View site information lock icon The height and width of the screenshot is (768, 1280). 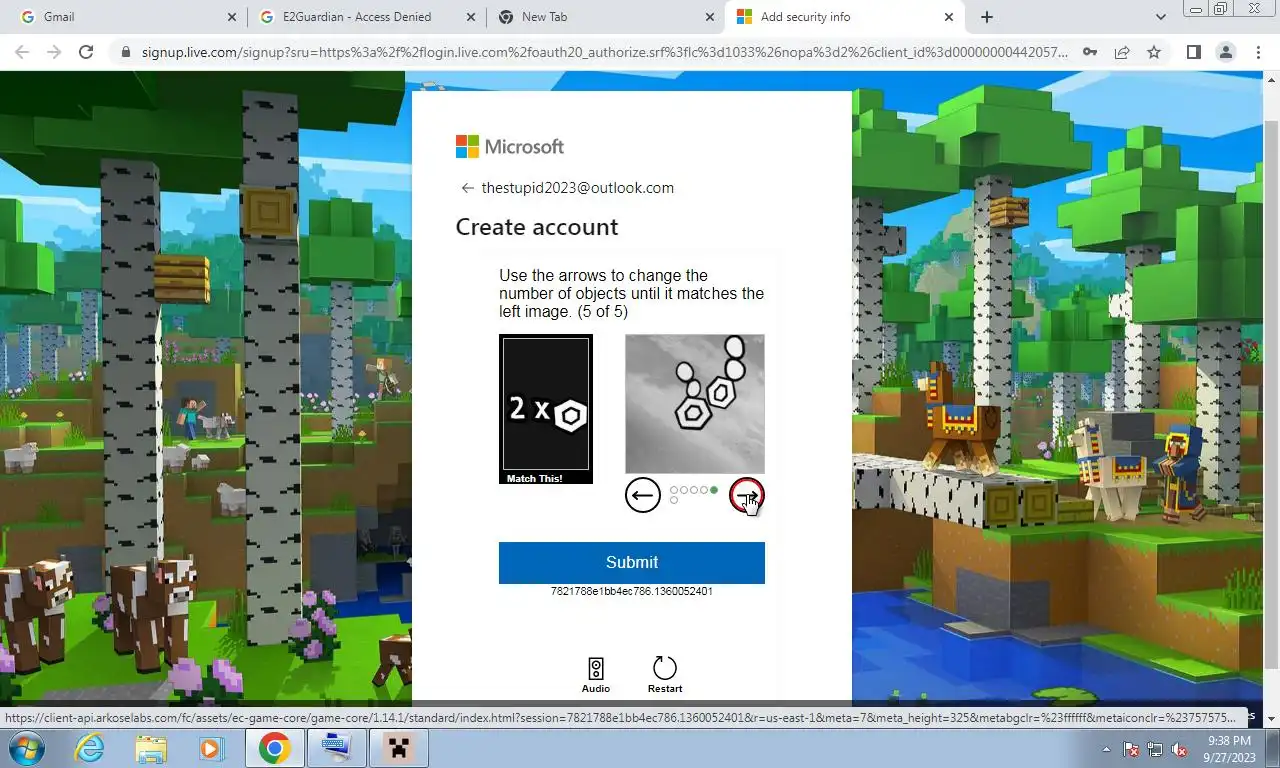coord(125,52)
